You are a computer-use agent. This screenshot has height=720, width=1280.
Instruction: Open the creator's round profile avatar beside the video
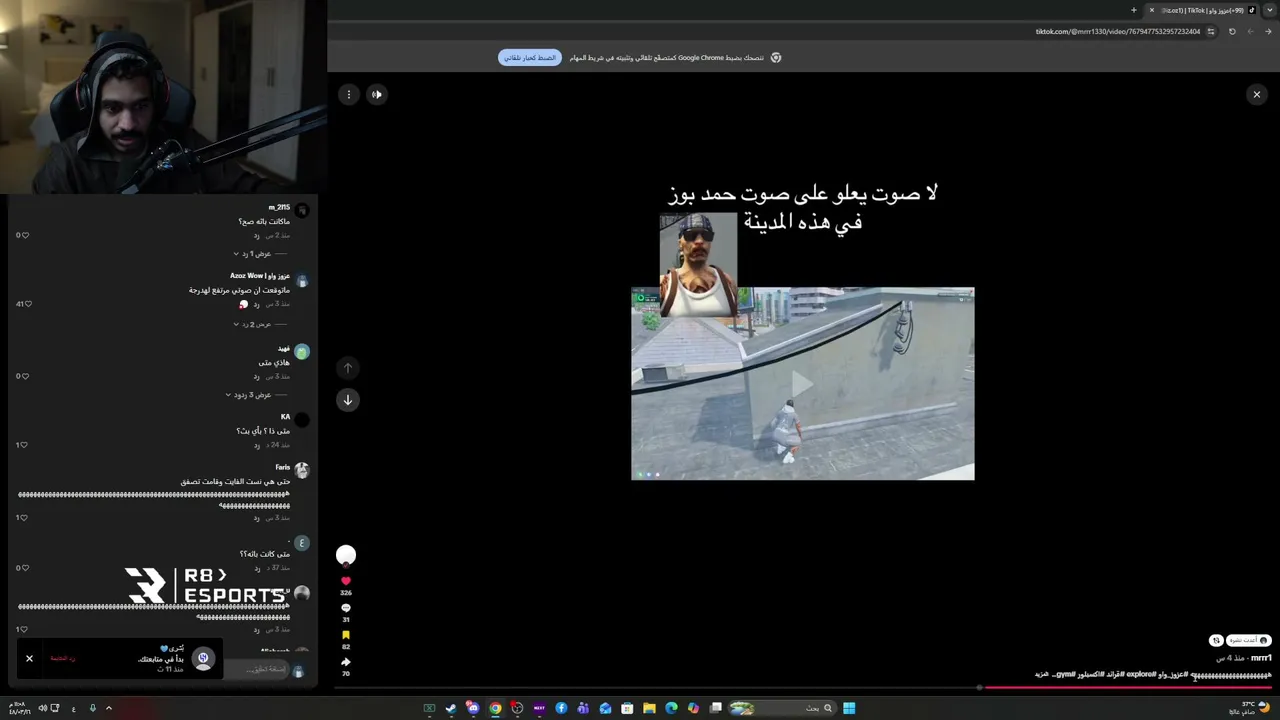[346, 555]
